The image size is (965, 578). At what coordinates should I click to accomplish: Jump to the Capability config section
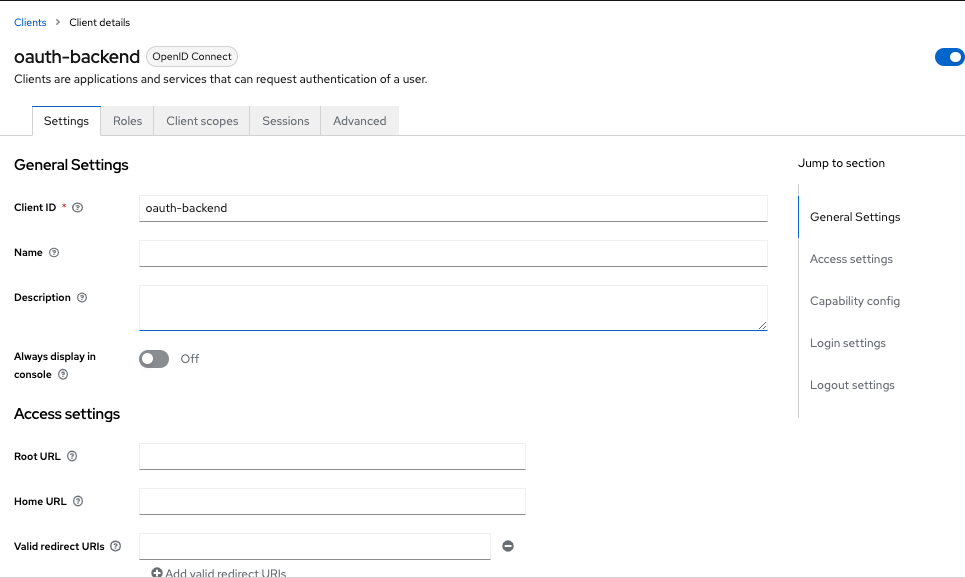point(855,300)
